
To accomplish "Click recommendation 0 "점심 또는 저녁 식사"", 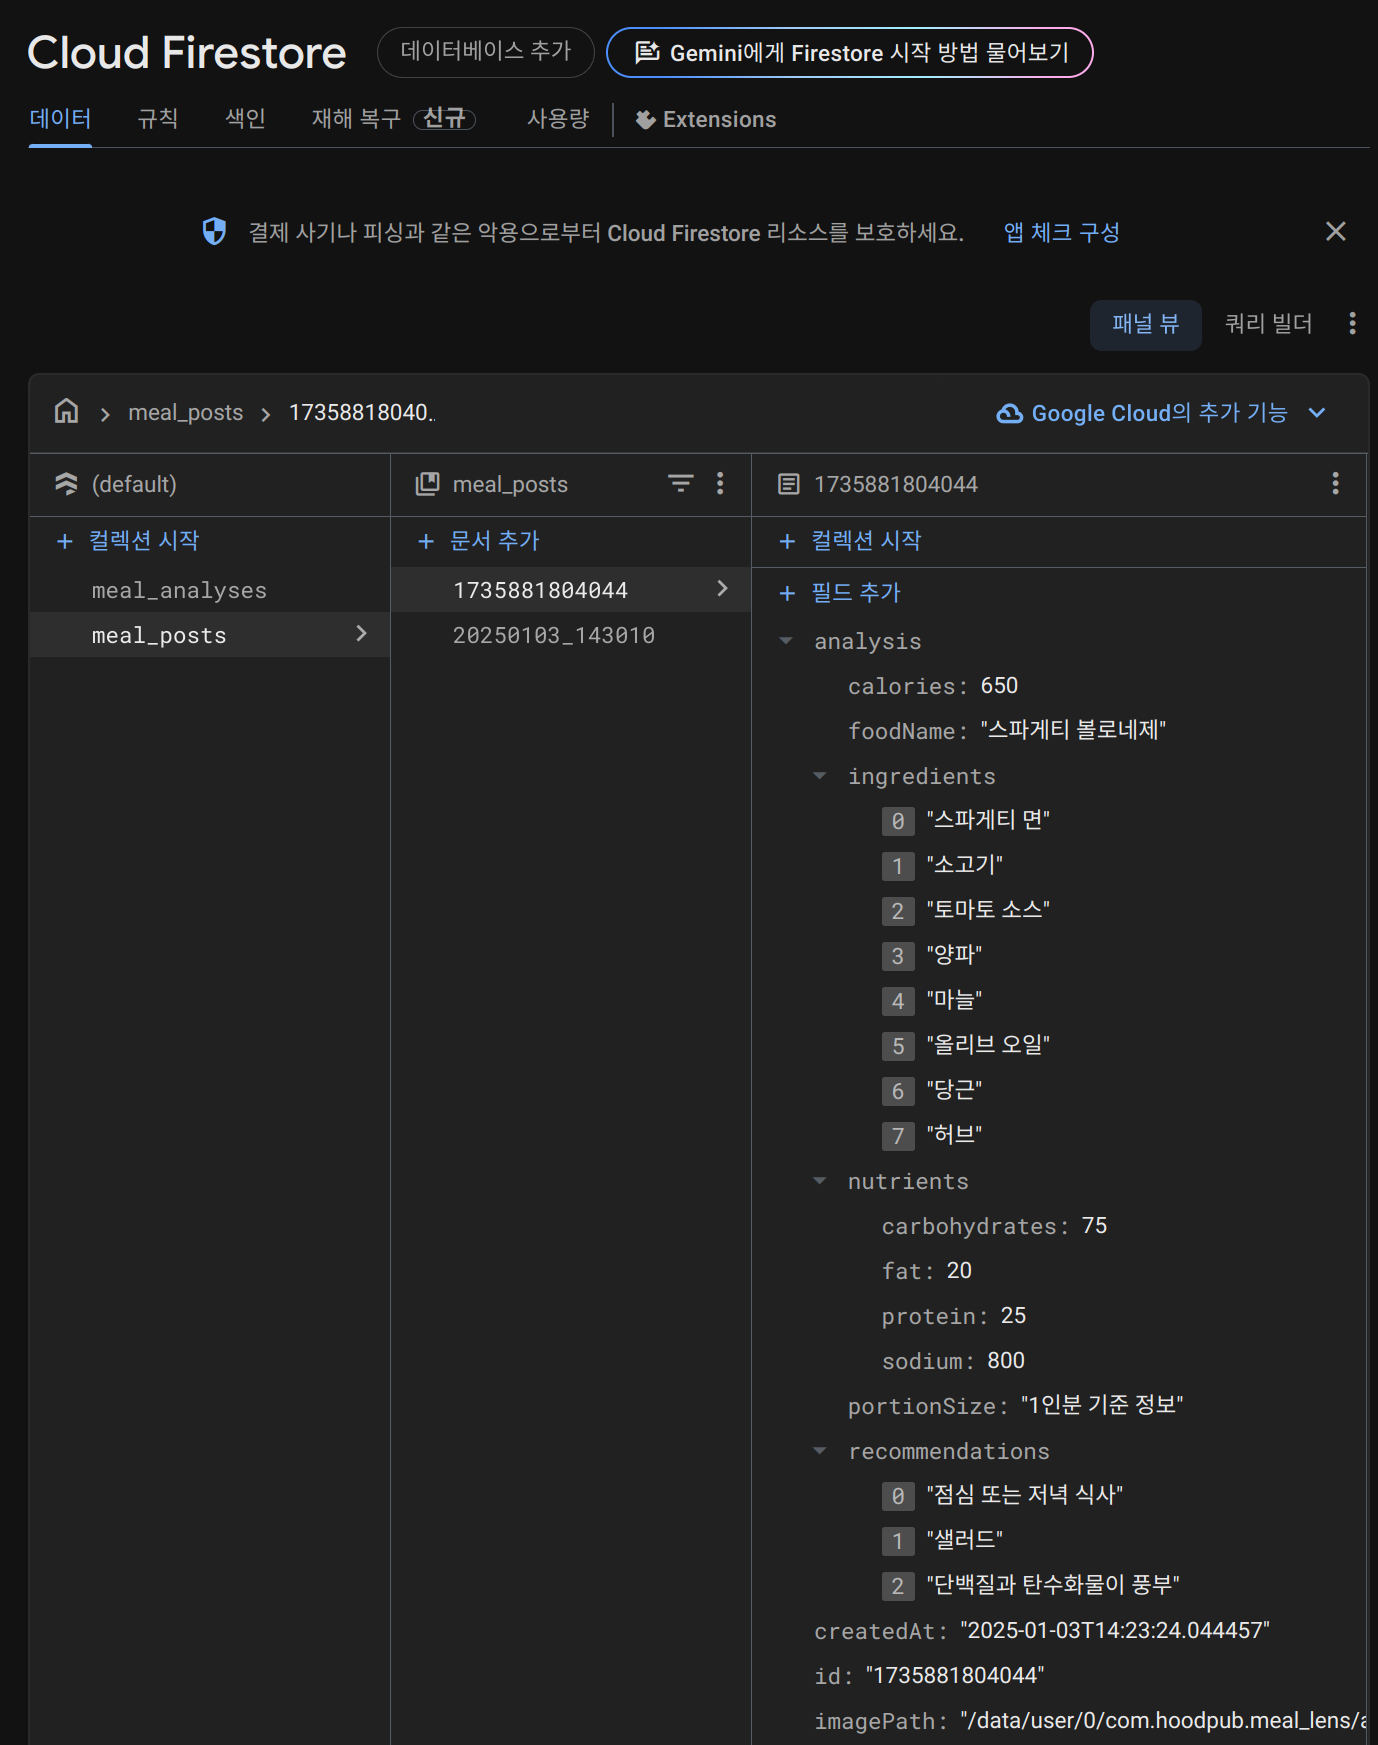I will pyautogui.click(x=1025, y=1495).
